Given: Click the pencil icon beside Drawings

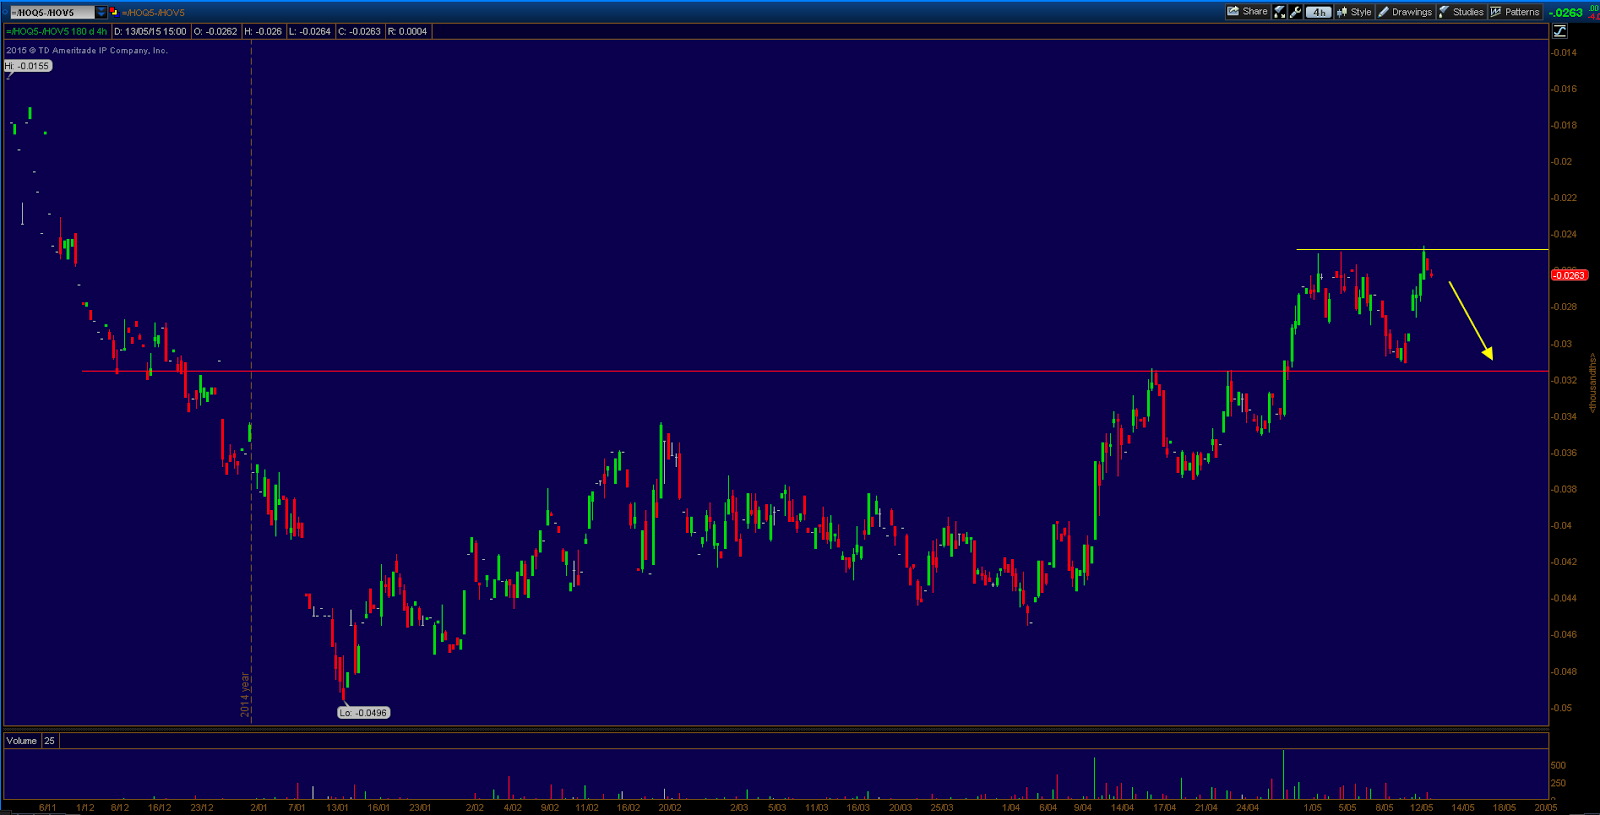Looking at the screenshot, I should coord(1384,12).
